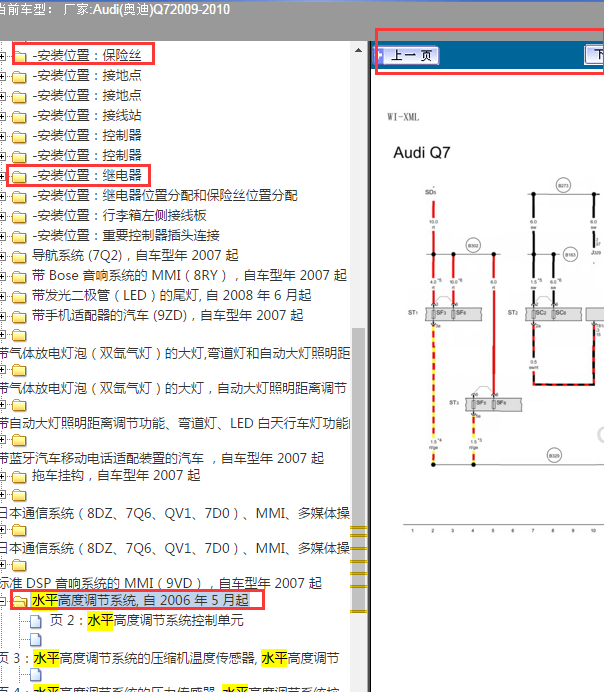Expand the 安装位置：保险丝 tree node
The width and height of the screenshot is (604, 692).
click(x=3, y=56)
